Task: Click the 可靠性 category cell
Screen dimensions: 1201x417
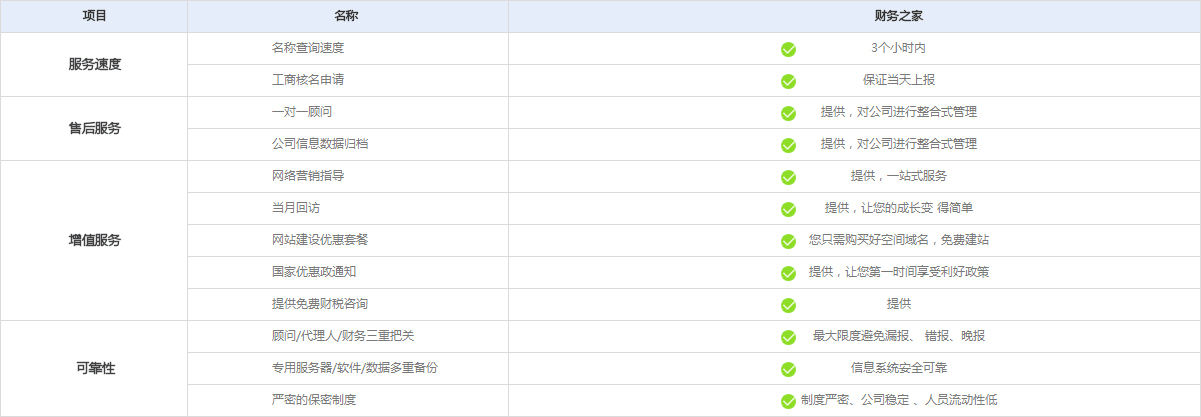Action: (94, 368)
